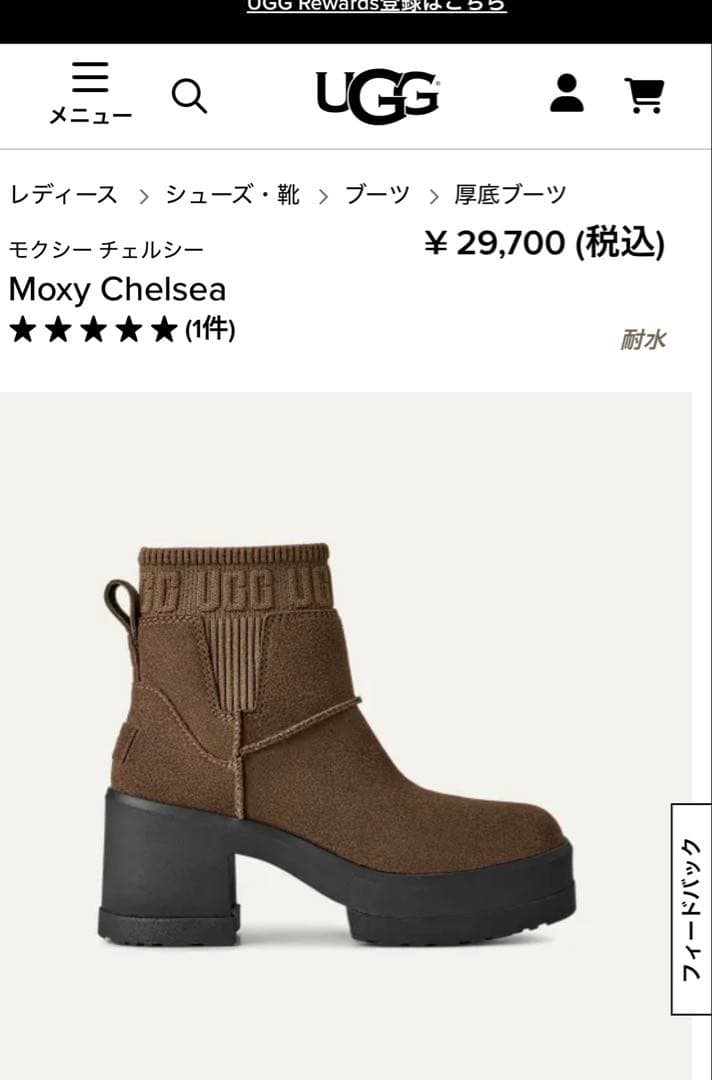Open the 厚底ブーツ breadcrumb category
Viewport: 712px width, 1080px height.
(510, 195)
